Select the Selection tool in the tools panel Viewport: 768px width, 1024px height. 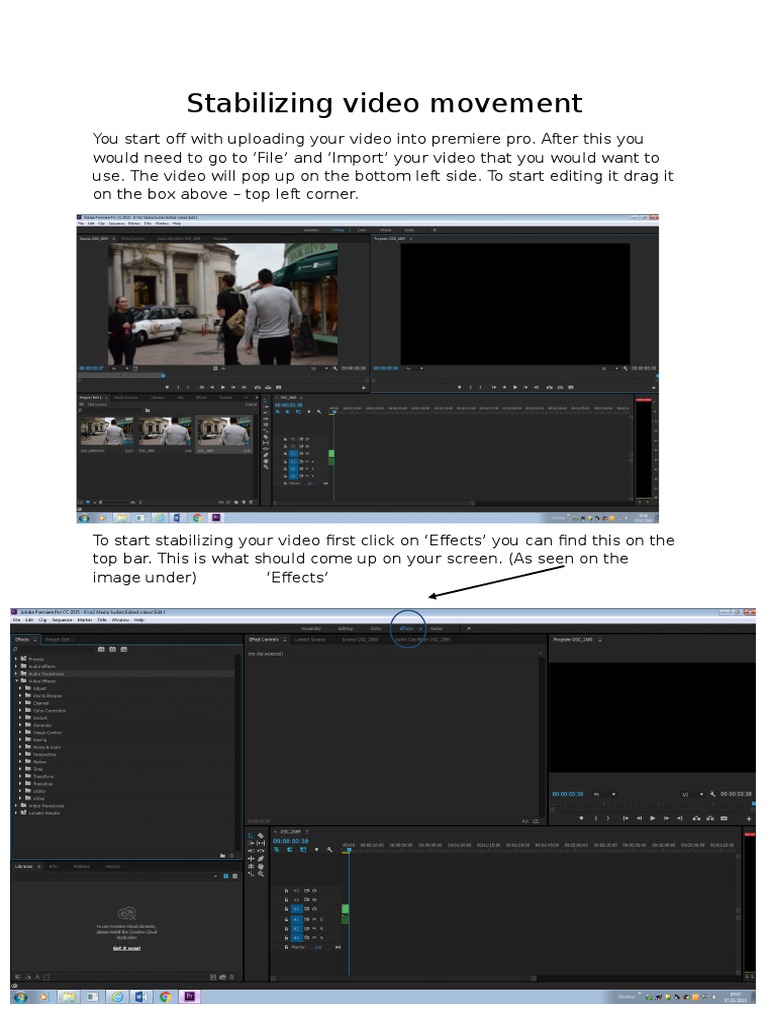click(x=251, y=836)
